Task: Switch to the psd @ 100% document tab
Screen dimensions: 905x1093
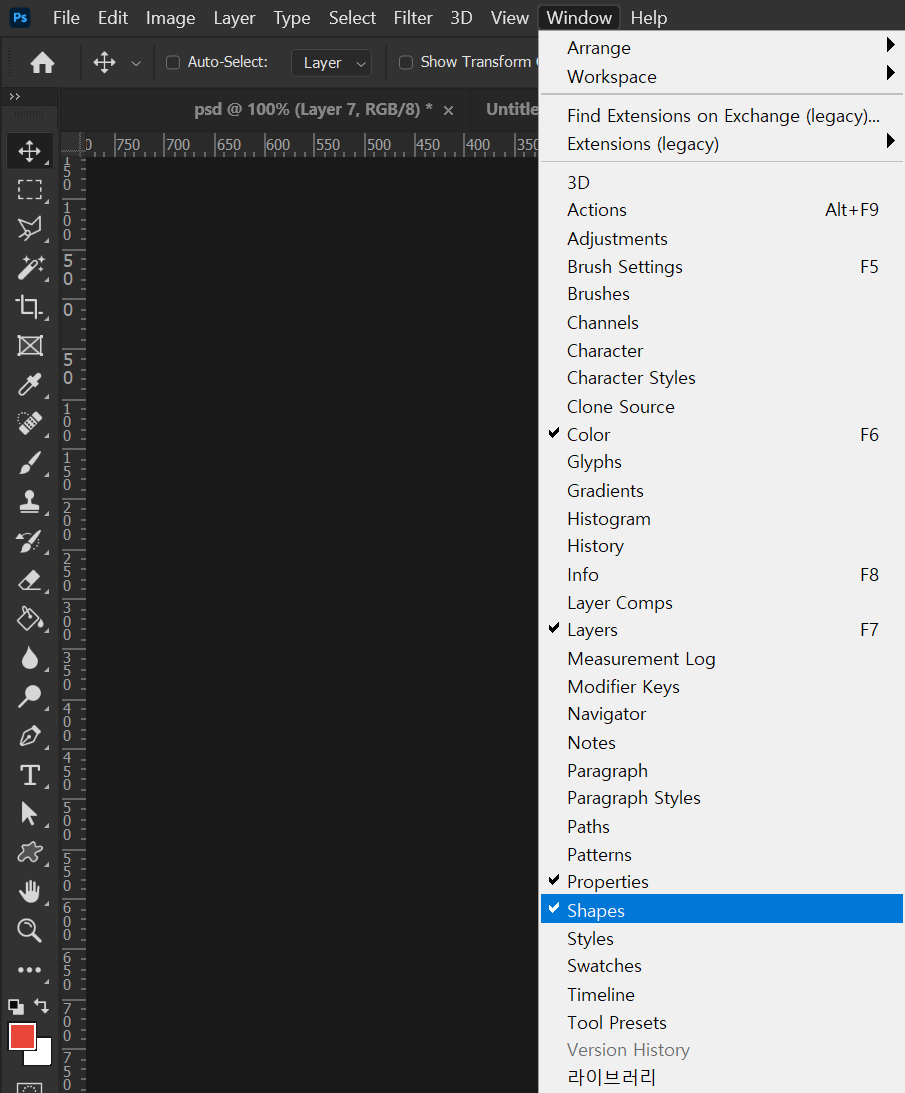Action: (313, 109)
